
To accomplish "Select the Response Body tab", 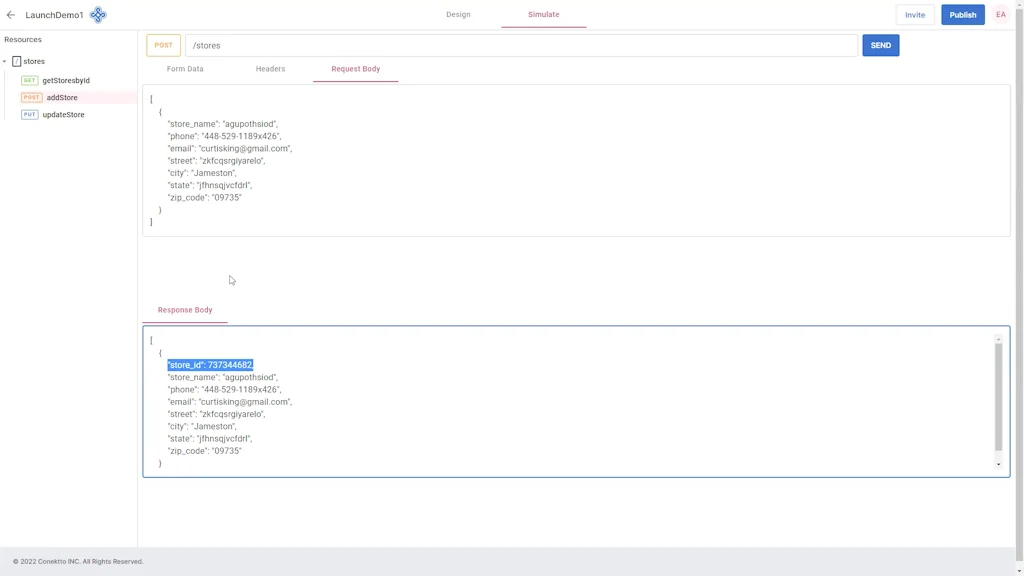I will 185,310.
